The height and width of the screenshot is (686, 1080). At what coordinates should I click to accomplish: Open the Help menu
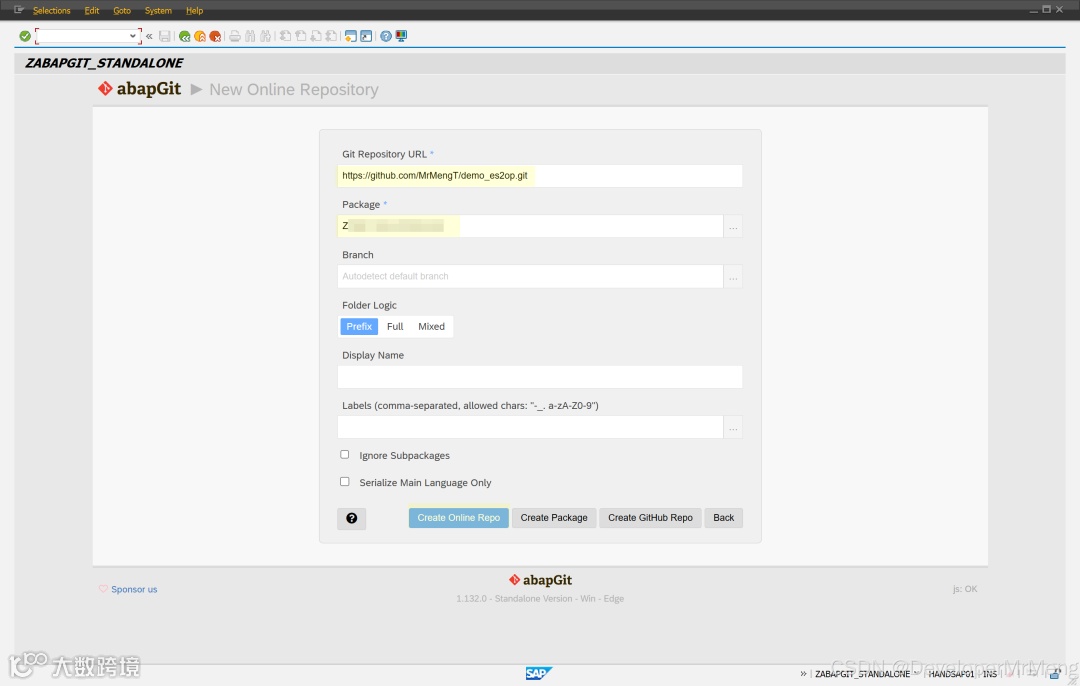click(x=194, y=10)
